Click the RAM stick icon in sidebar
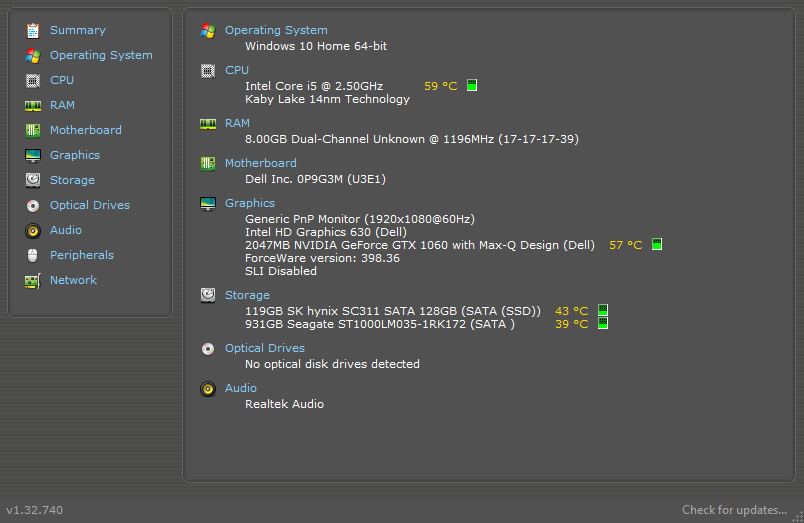 tap(33, 105)
